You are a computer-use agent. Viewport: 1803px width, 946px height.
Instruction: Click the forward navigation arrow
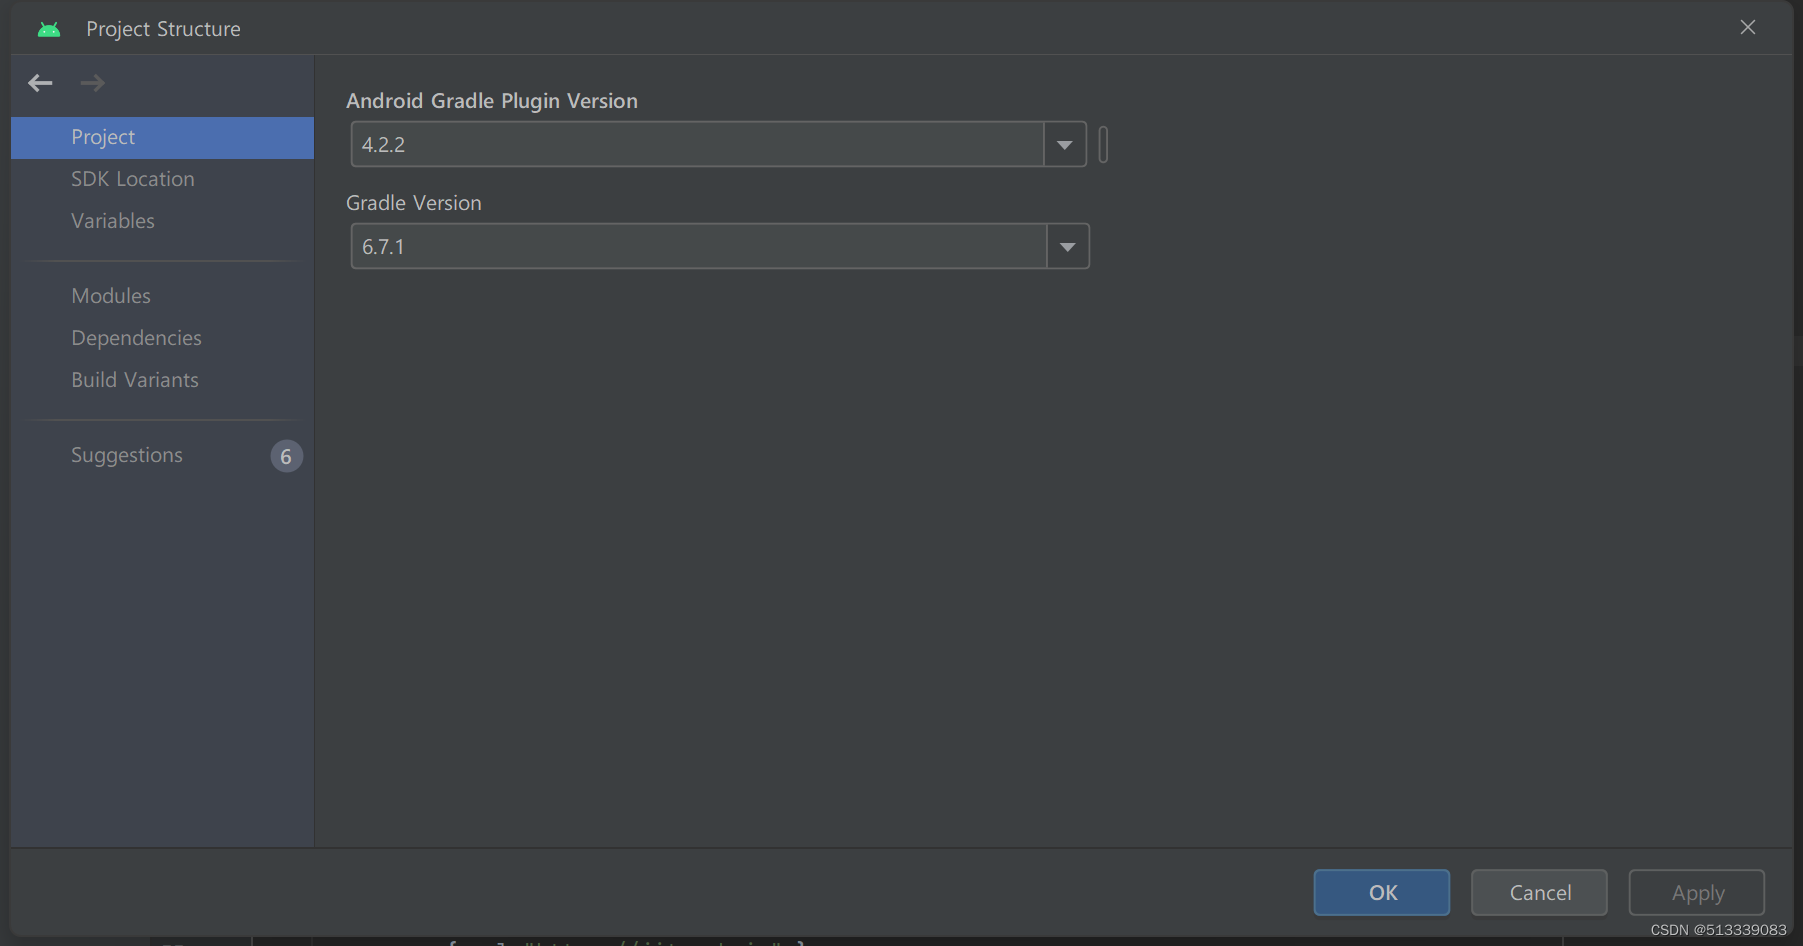pos(92,83)
